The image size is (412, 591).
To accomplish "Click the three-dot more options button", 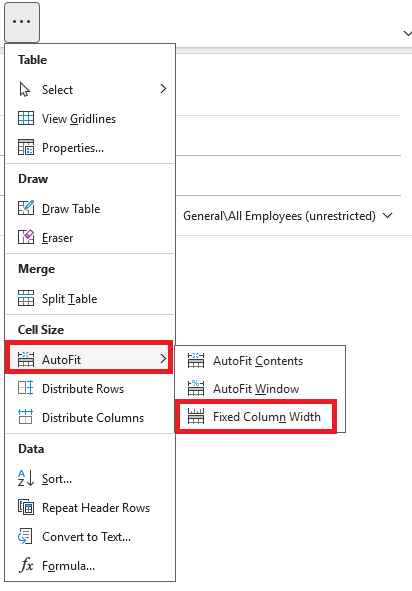I will (x=22, y=22).
